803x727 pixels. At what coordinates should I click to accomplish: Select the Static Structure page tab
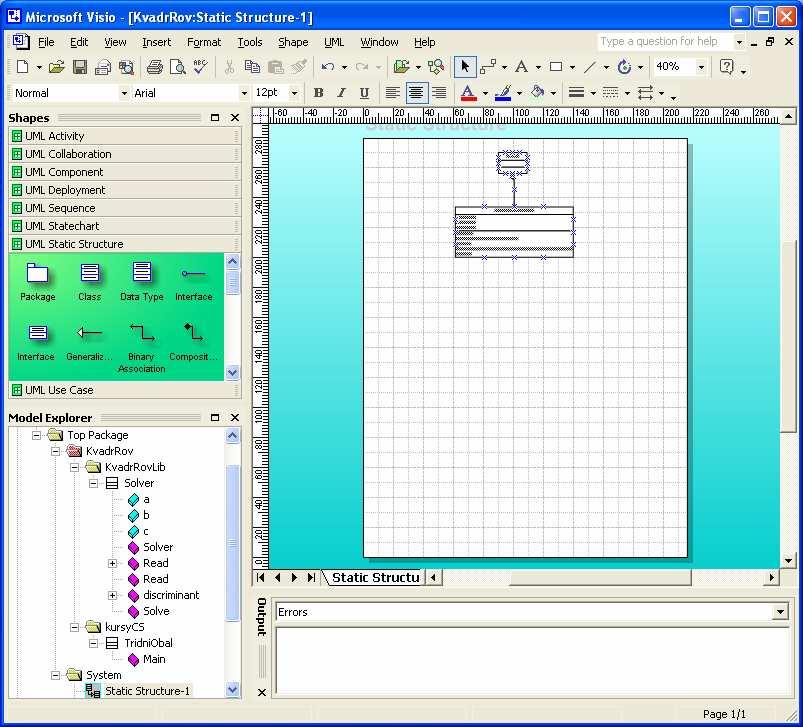[x=375, y=578]
